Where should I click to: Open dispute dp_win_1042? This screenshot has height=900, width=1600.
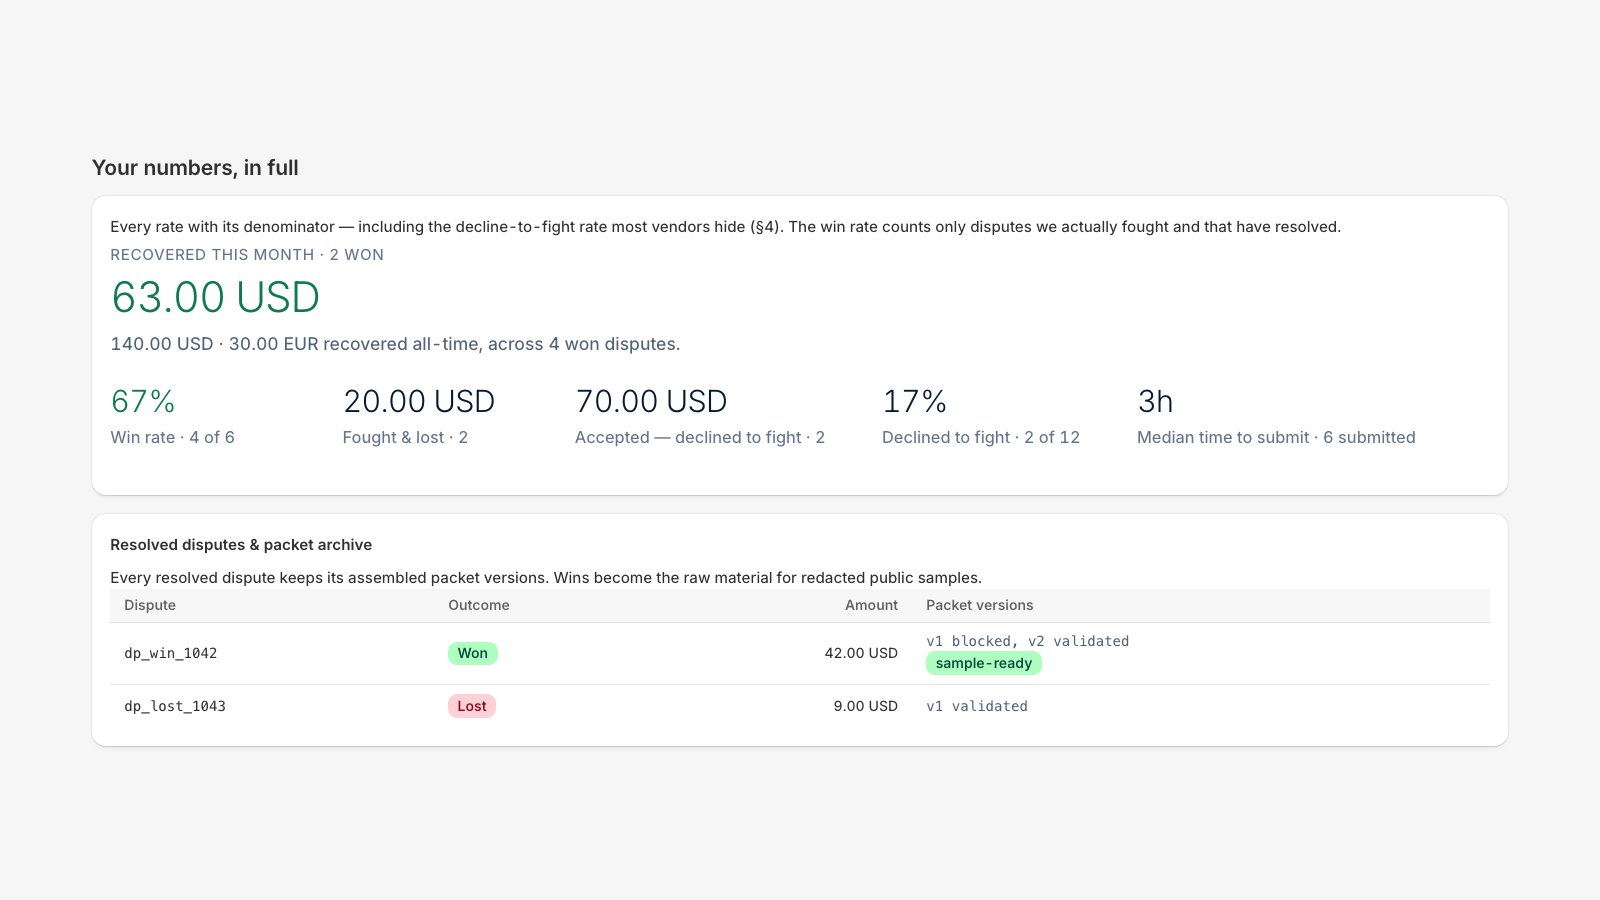[171, 654]
